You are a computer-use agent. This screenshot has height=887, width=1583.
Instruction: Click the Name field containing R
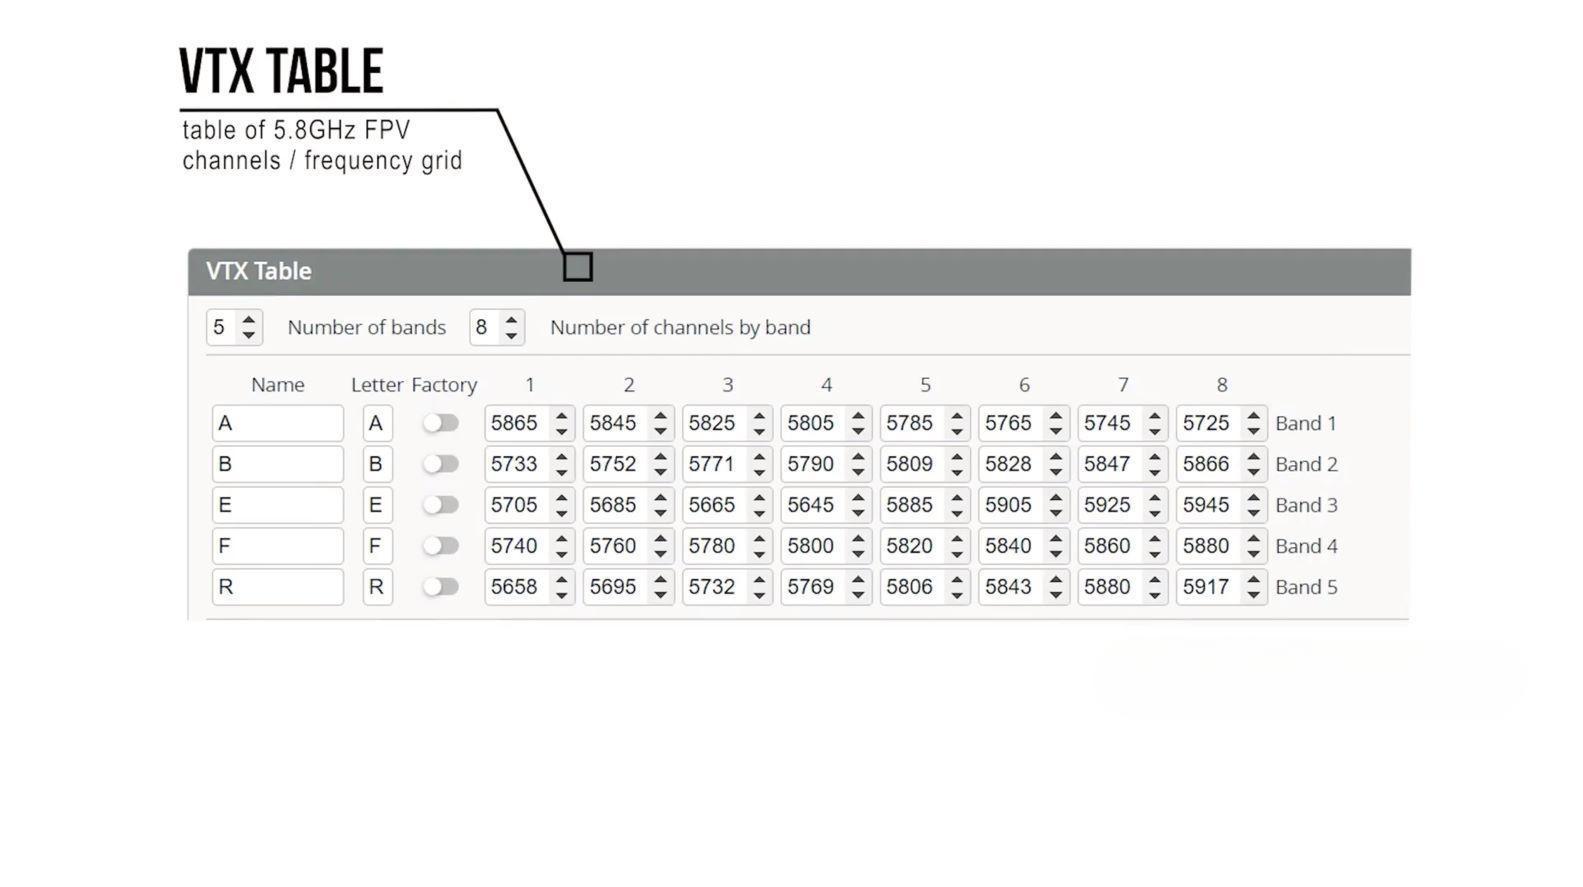(x=277, y=587)
